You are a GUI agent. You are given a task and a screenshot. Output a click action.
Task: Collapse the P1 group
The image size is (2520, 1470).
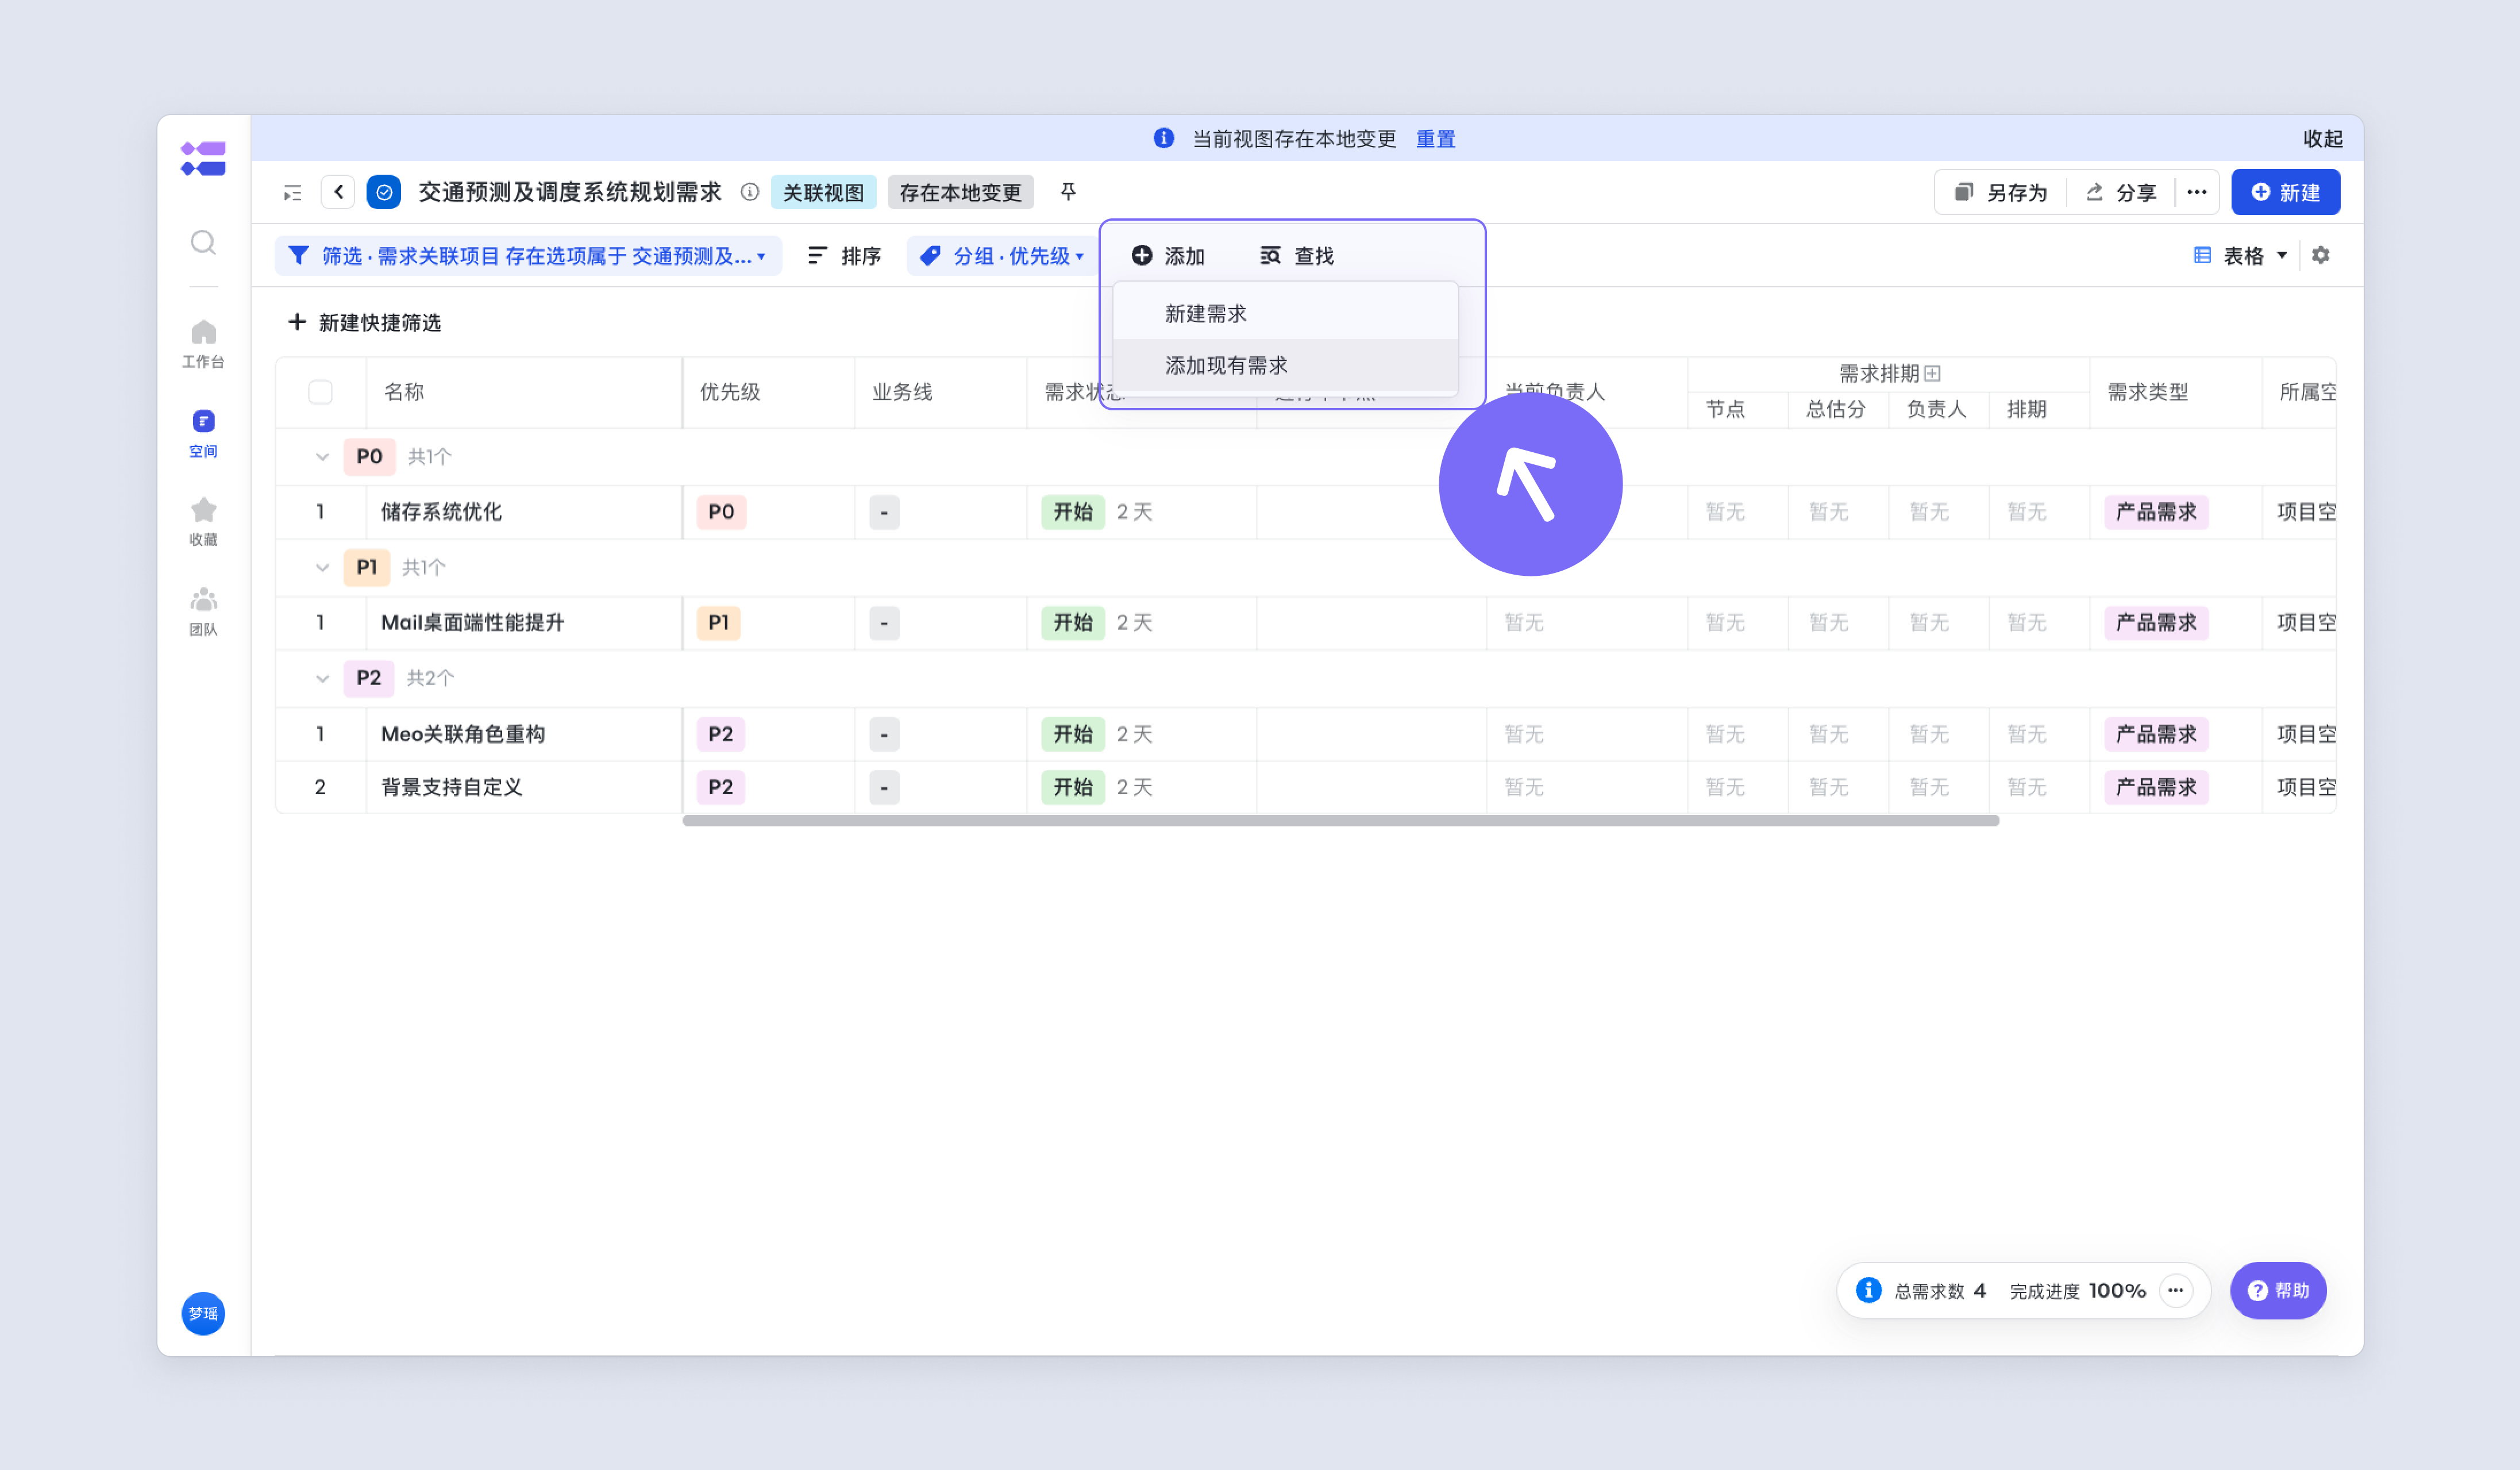click(322, 568)
